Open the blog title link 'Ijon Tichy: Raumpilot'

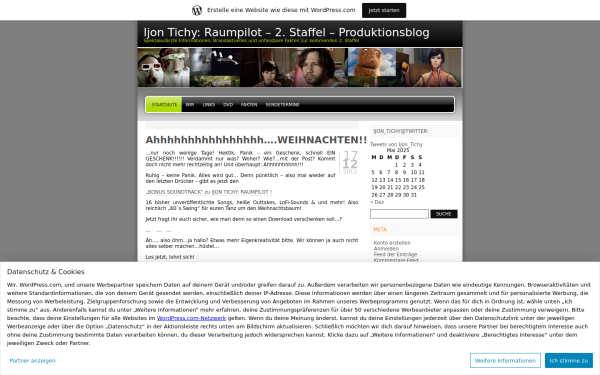pyautogui.click(x=287, y=33)
